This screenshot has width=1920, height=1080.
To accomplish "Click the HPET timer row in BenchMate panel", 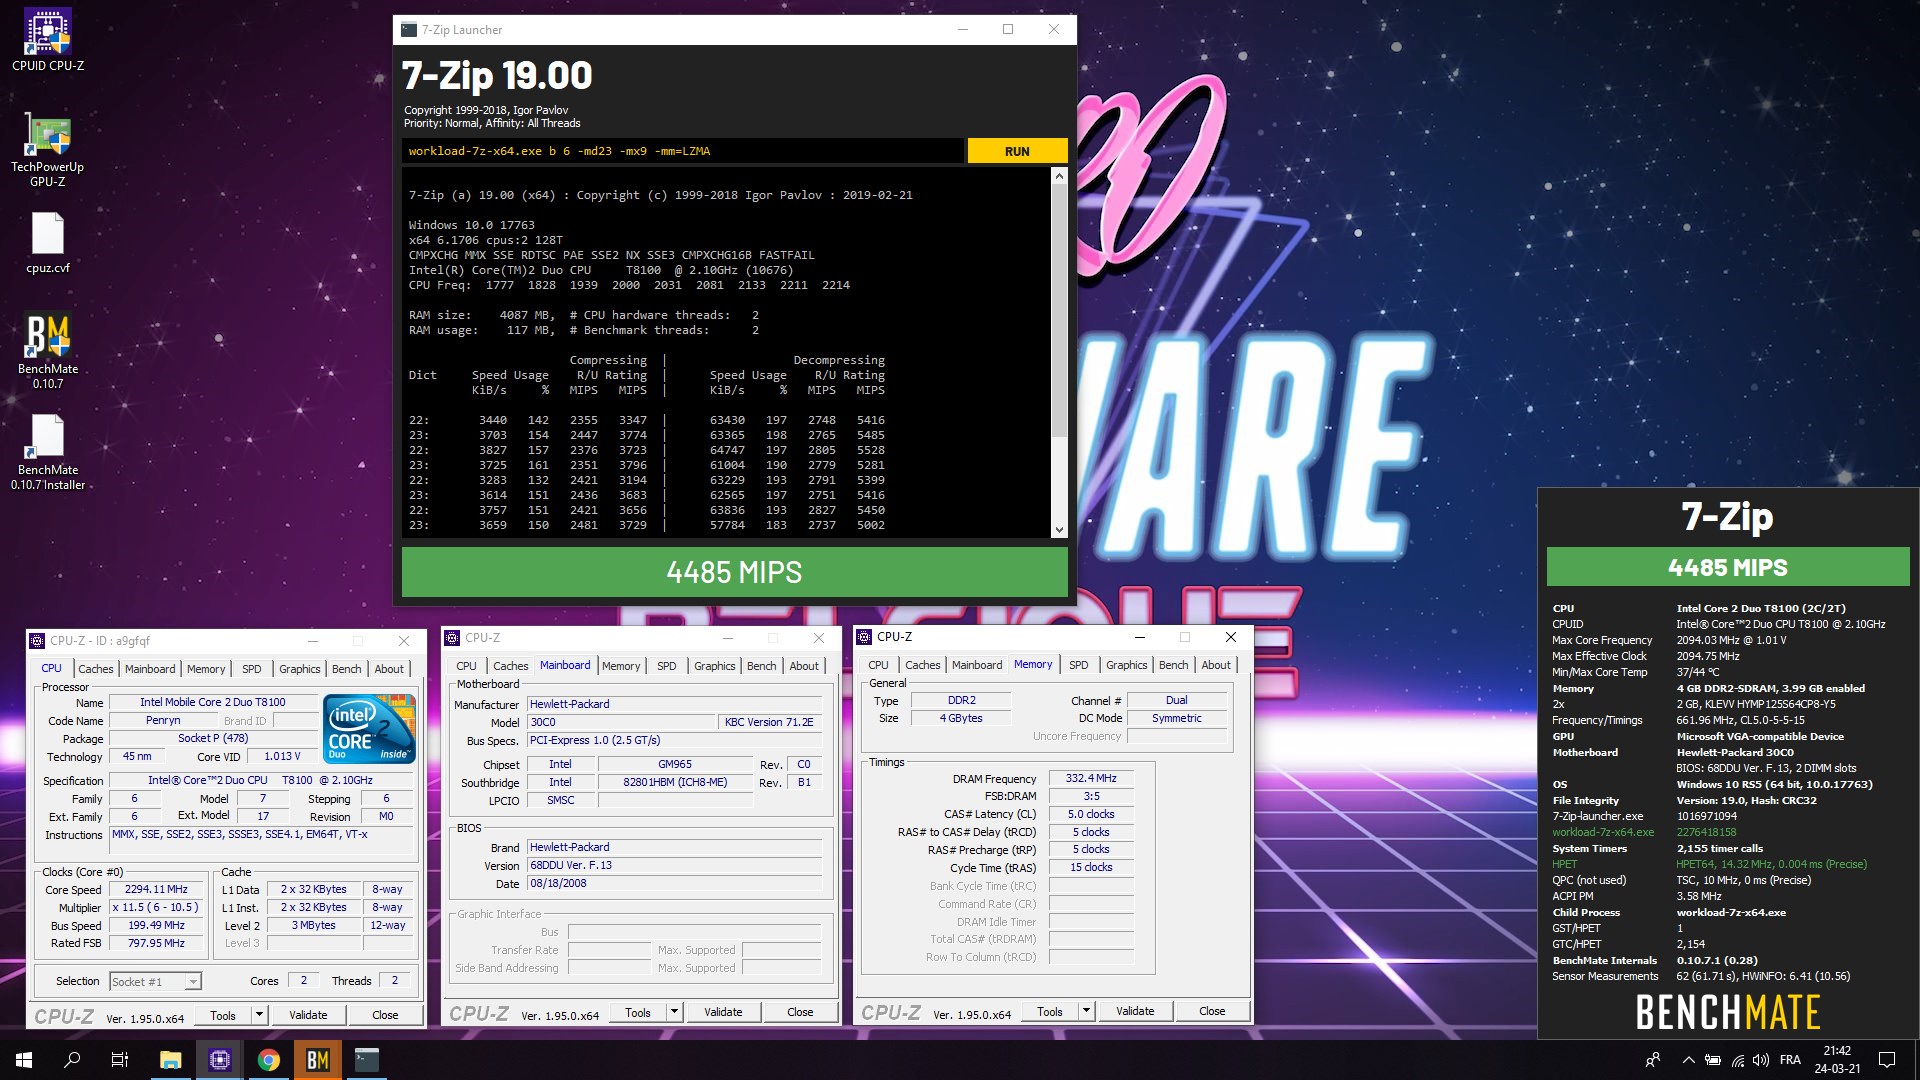I will (x=1710, y=864).
